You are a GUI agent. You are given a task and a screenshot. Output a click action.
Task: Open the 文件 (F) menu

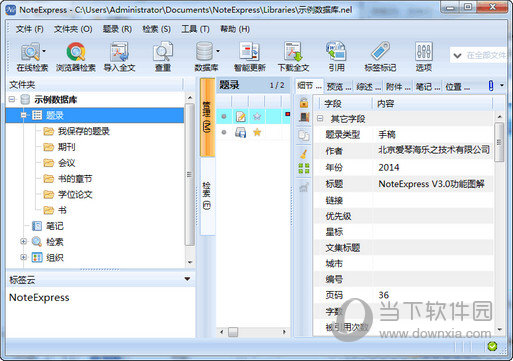(30, 29)
